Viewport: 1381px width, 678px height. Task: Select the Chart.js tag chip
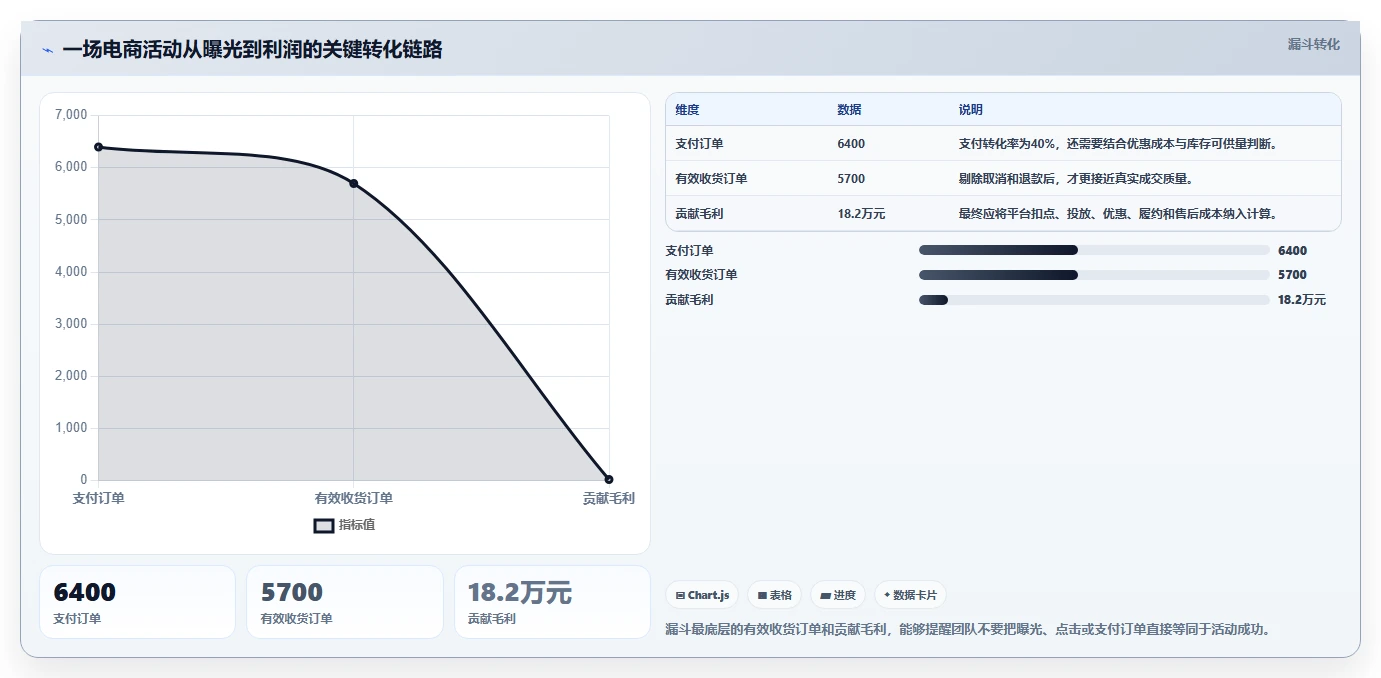point(702,595)
